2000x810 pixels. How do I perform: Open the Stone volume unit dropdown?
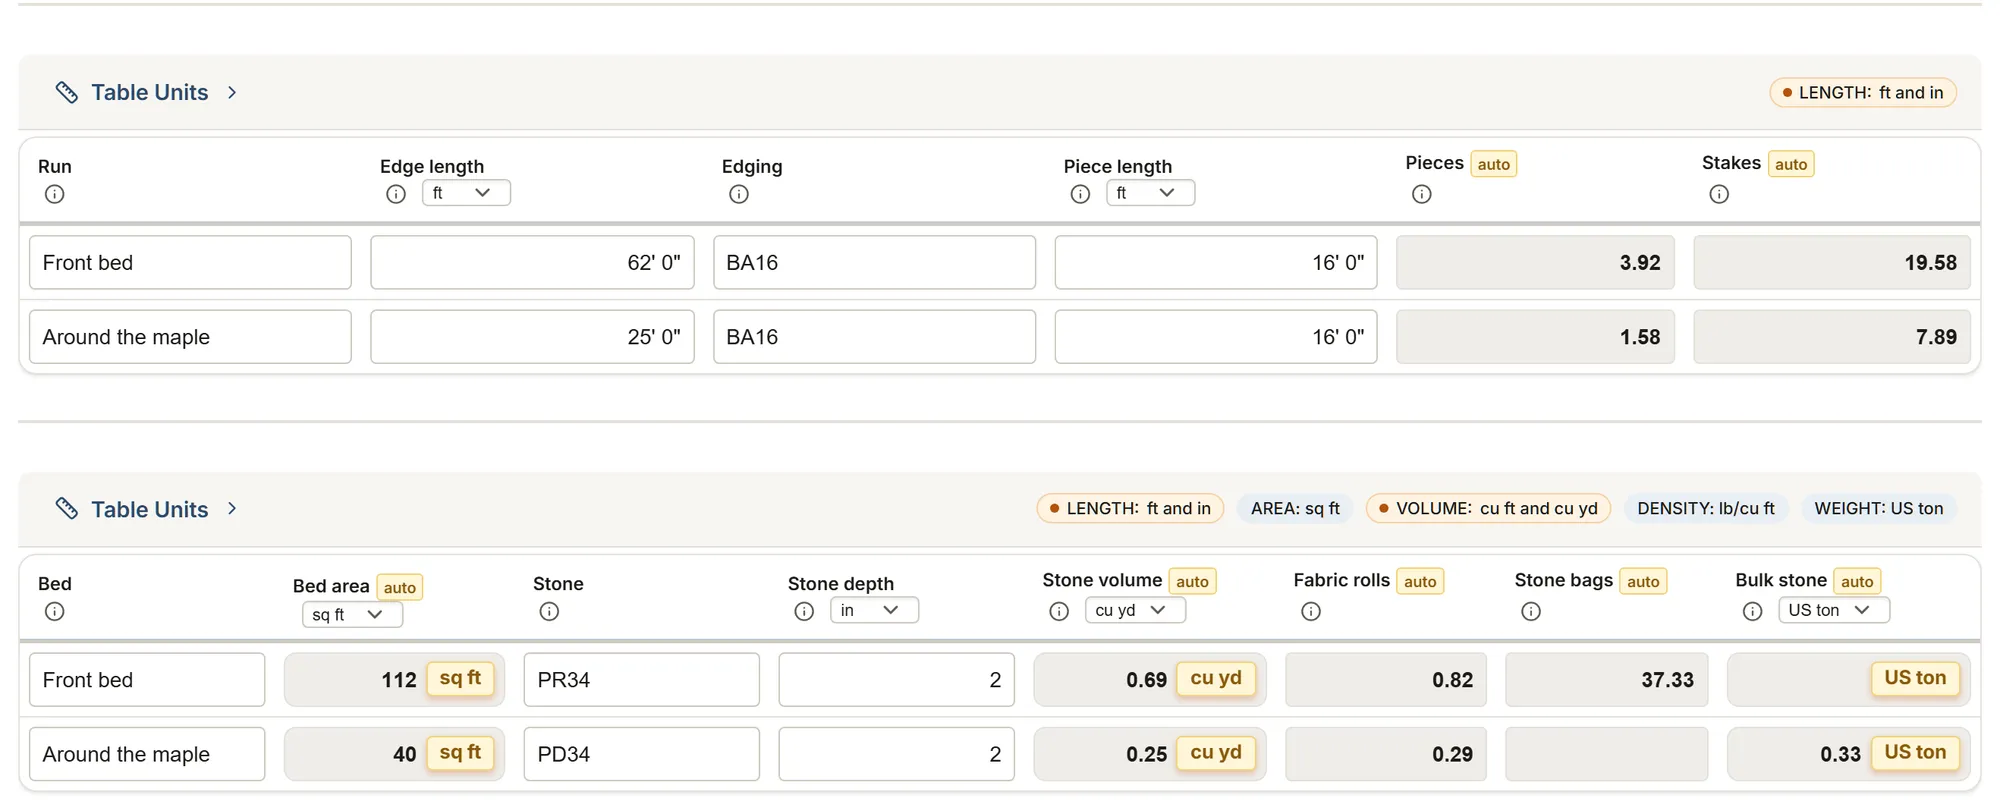pos(1135,610)
